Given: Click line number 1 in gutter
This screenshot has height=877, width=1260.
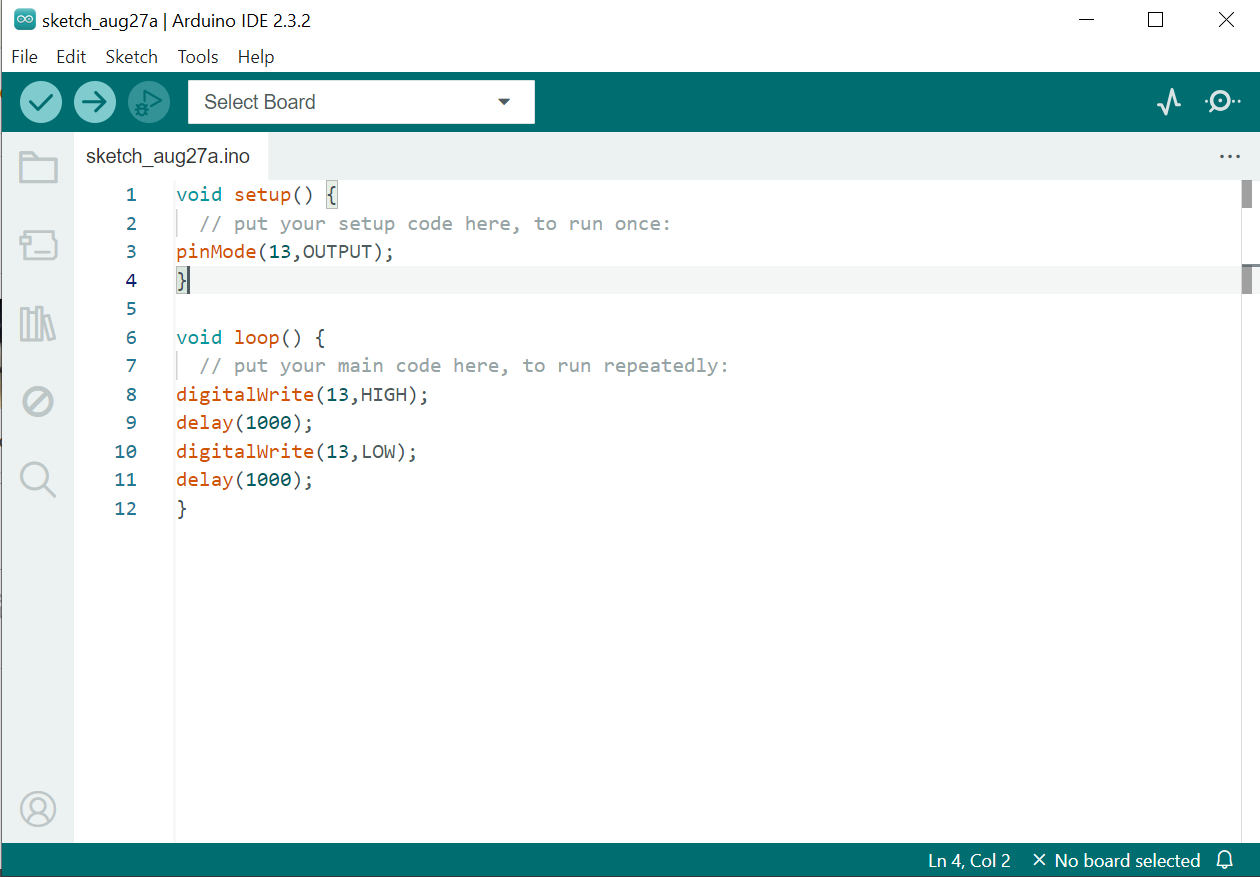Looking at the screenshot, I should [x=131, y=195].
